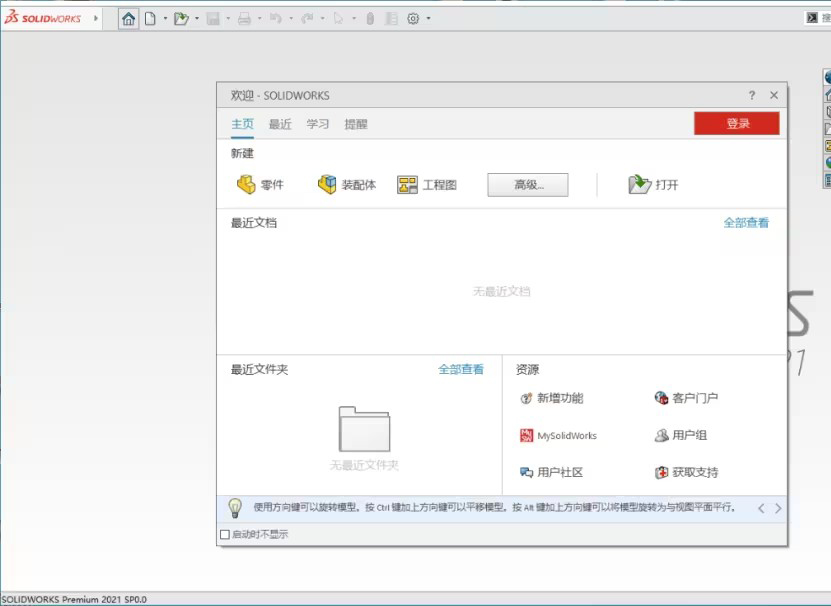The image size is (831, 606).
Task: Open the Open file dropdown arrow
Action: [x=197, y=19]
